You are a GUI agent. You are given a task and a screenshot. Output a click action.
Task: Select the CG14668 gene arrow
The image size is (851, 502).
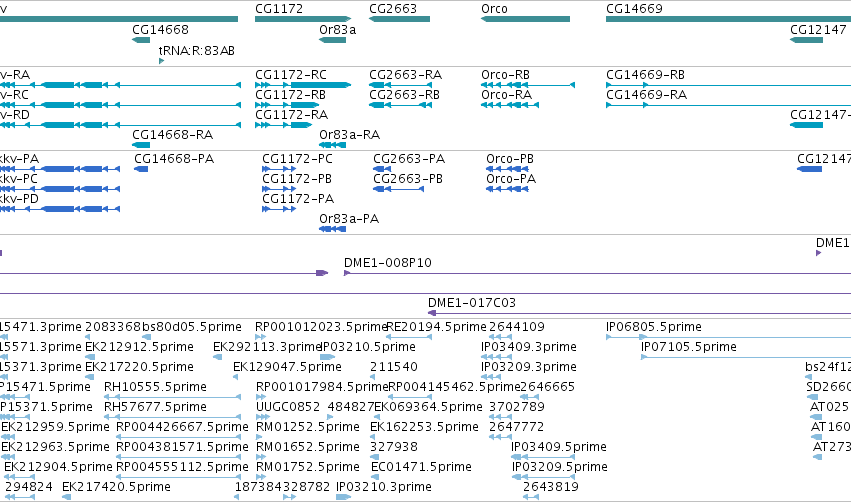click(x=141, y=40)
